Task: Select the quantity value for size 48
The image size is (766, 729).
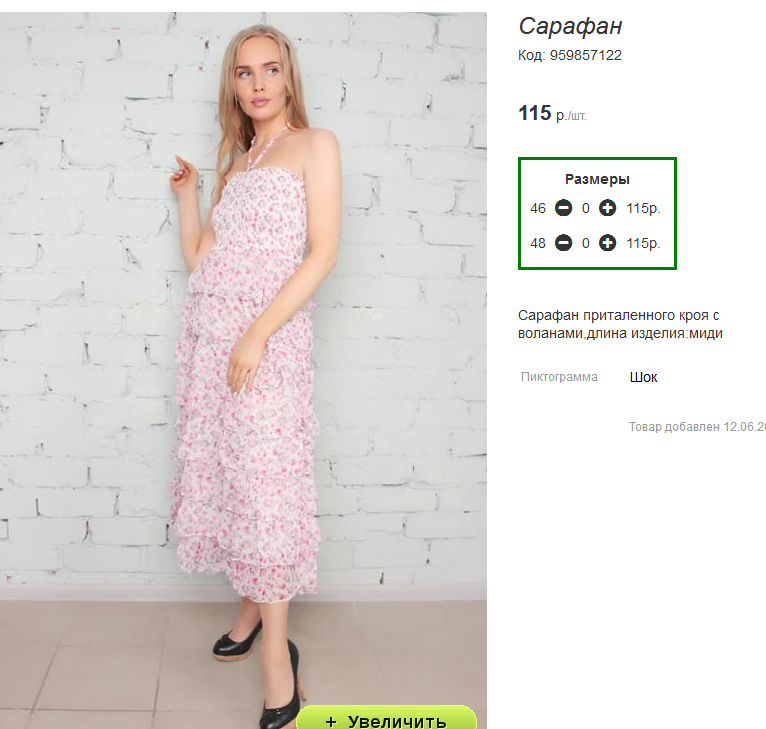Action: point(585,243)
